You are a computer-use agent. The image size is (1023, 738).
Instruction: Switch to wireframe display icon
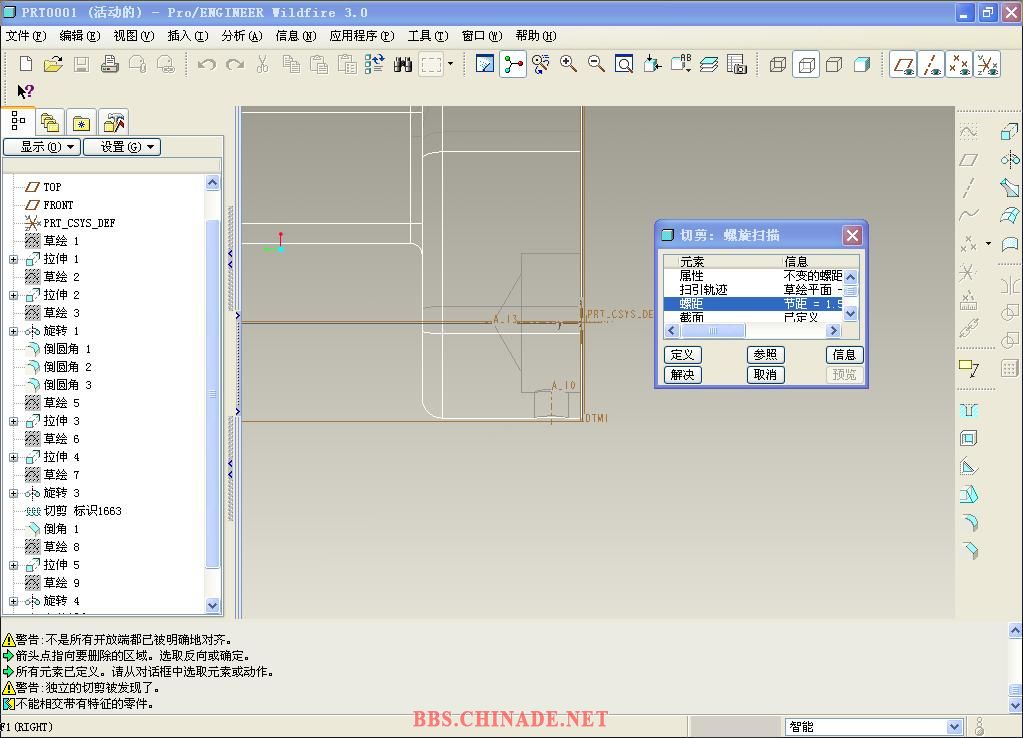coord(778,64)
